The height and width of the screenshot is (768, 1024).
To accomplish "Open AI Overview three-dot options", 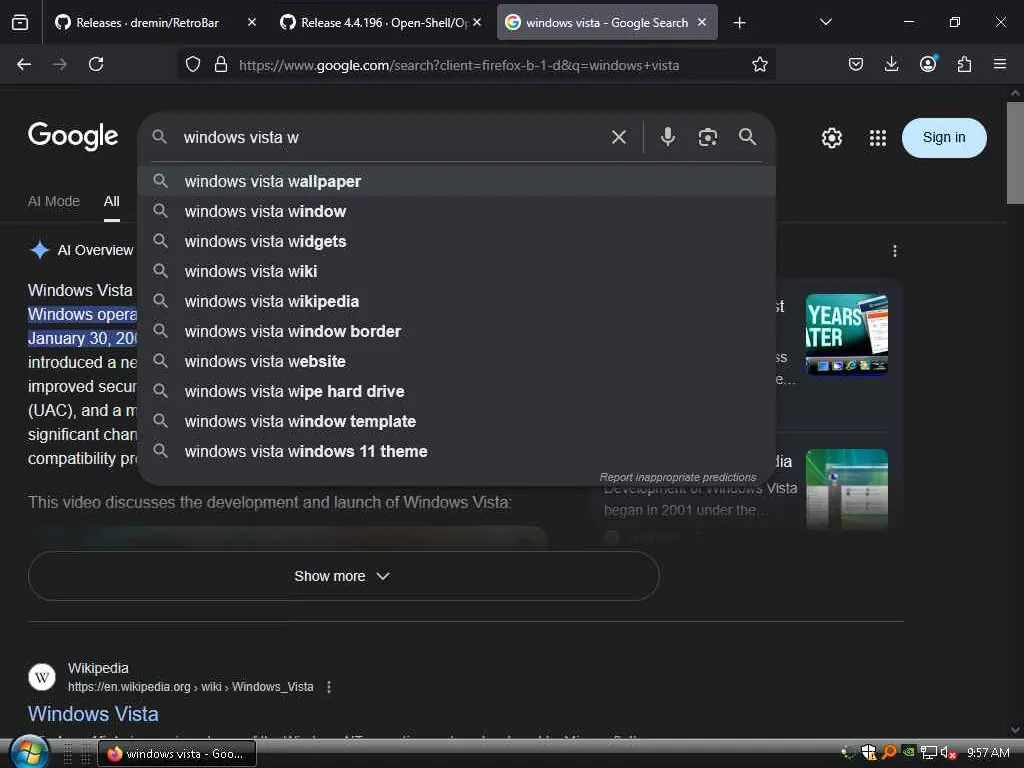I will (x=895, y=251).
